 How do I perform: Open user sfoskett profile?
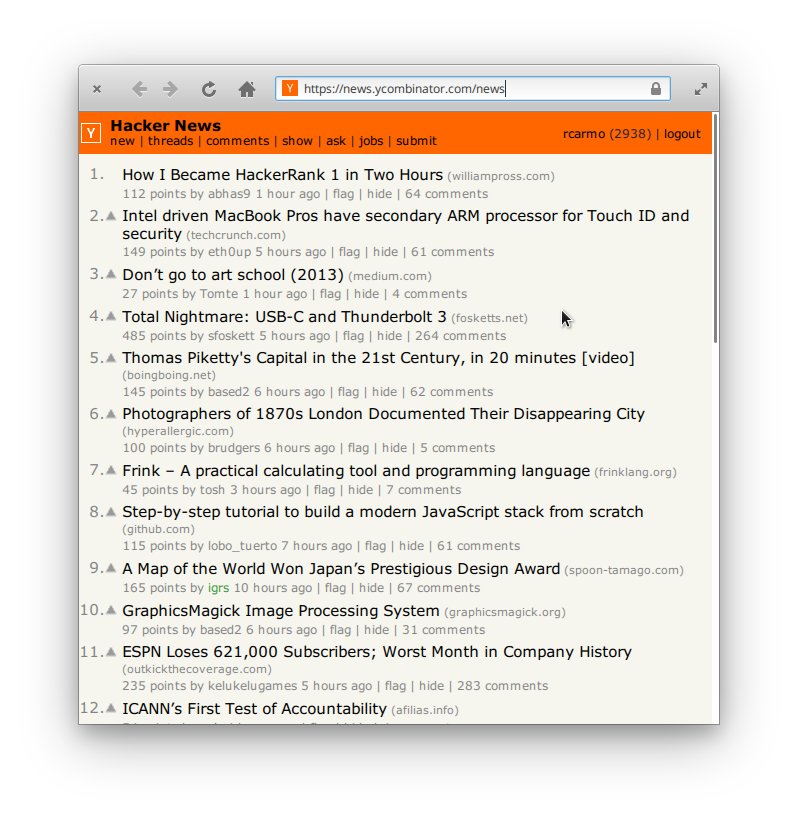[x=231, y=336]
